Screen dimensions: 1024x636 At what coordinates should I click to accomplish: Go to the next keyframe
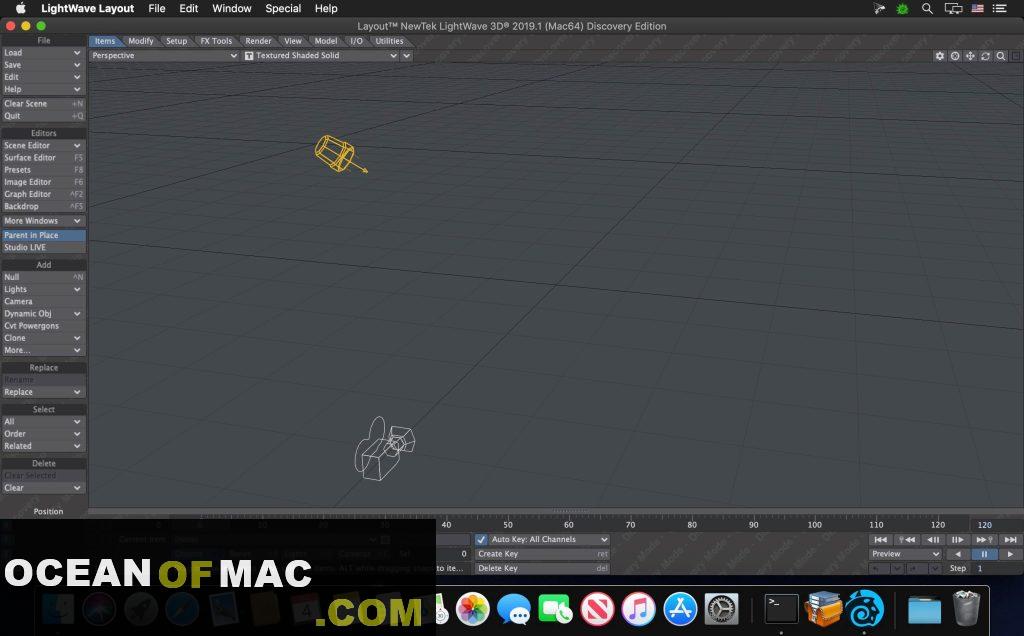(984, 539)
